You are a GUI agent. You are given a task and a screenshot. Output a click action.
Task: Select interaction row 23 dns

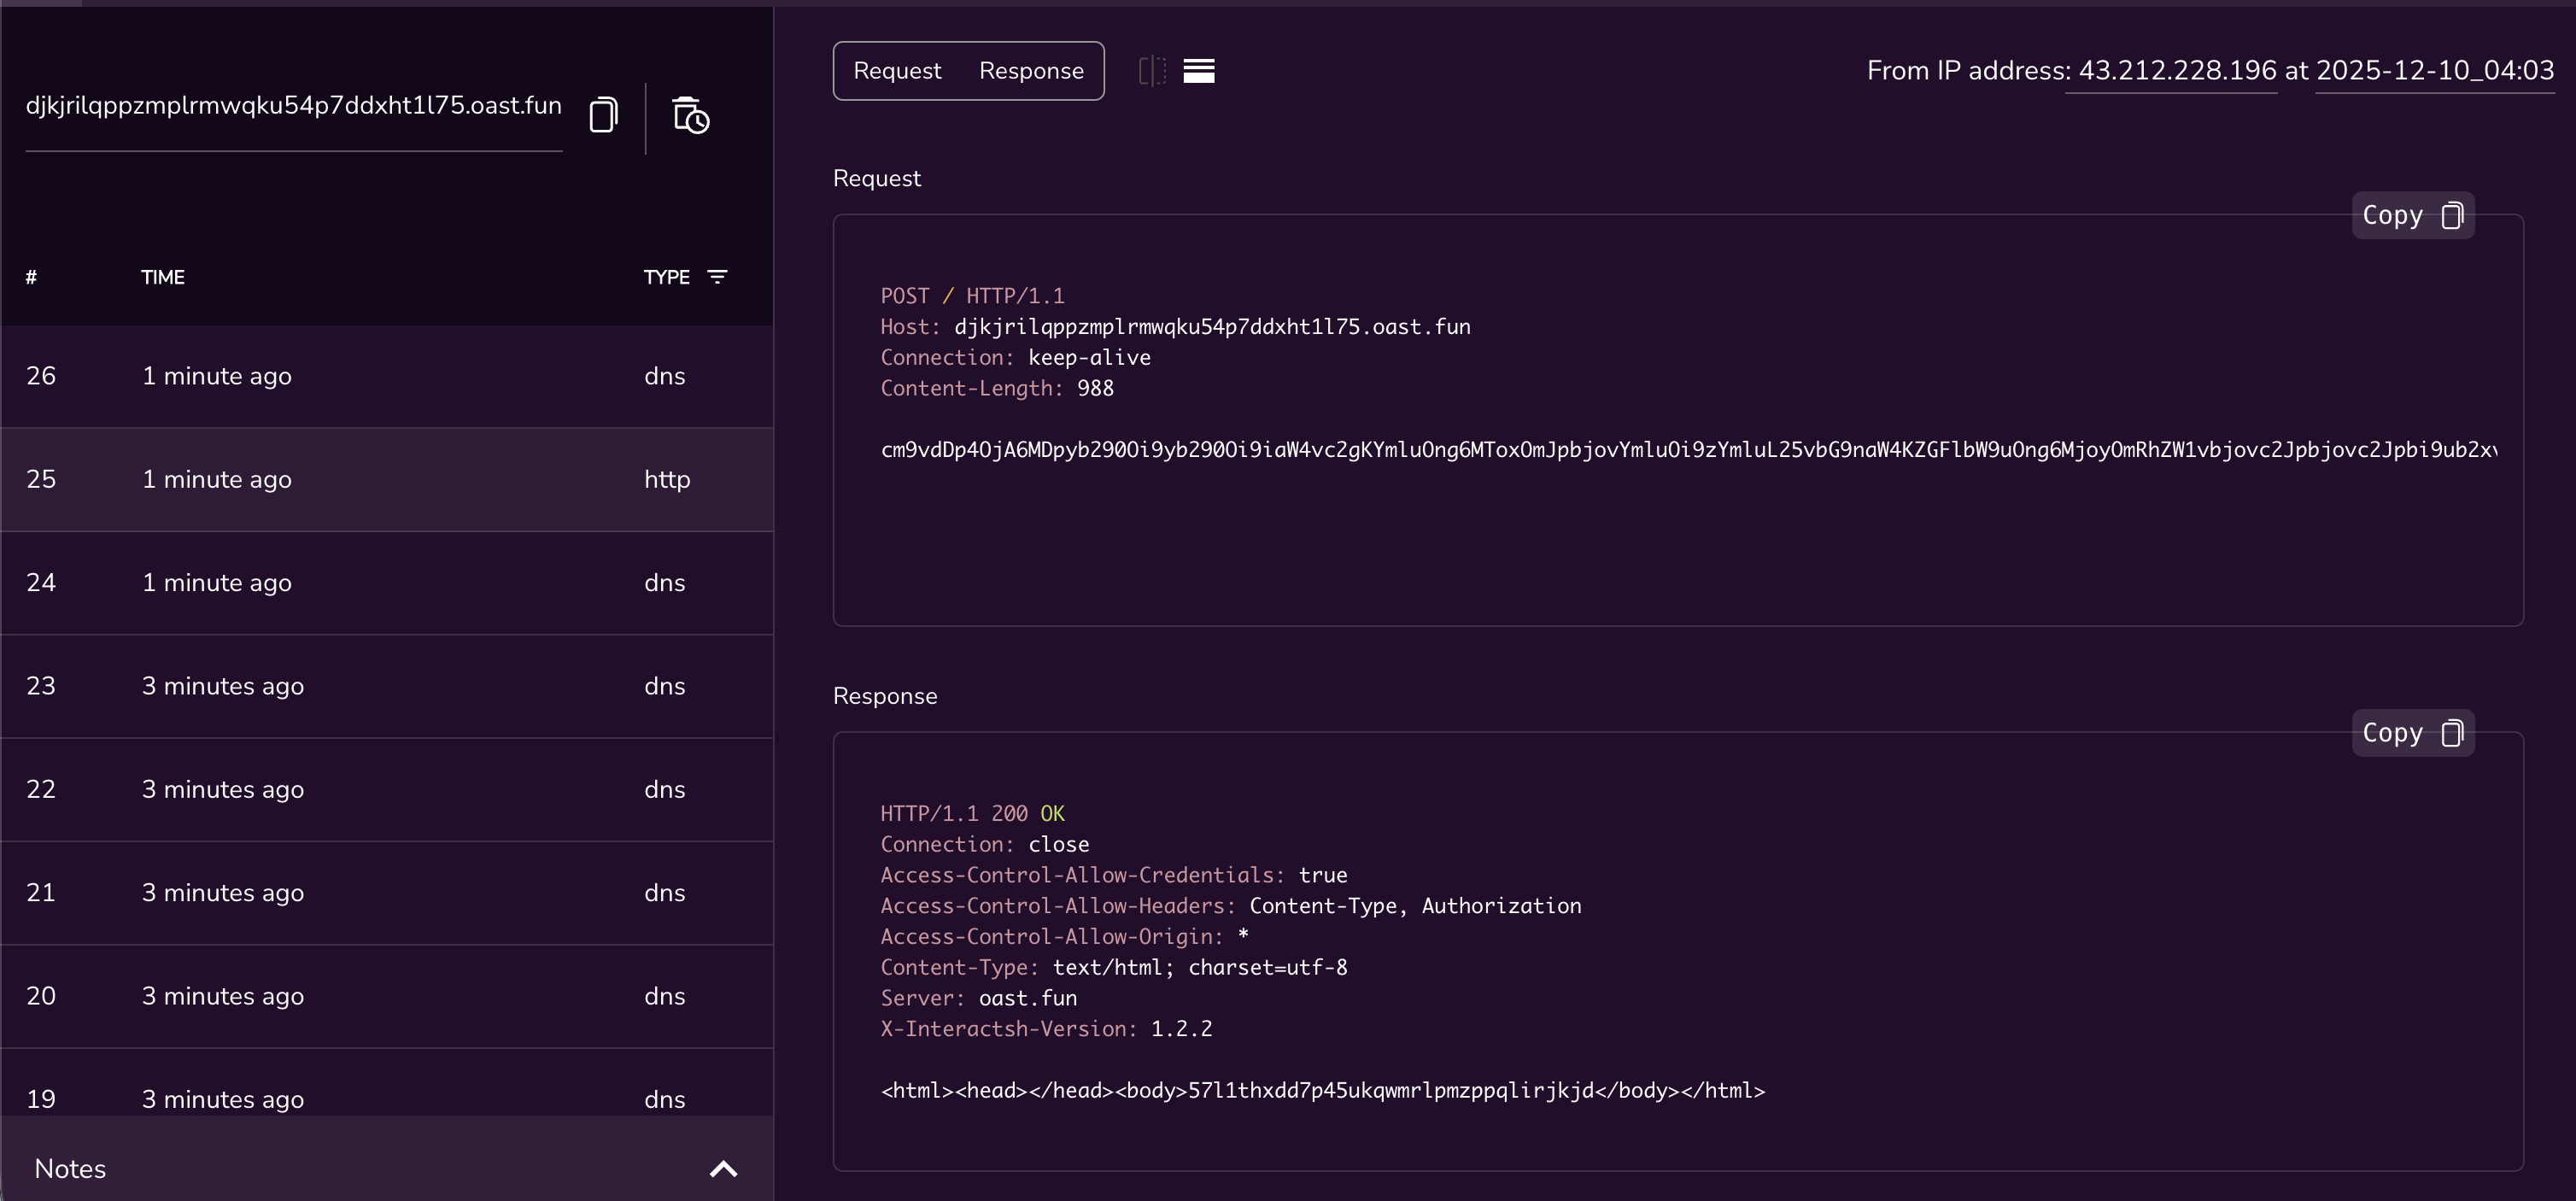pos(386,686)
